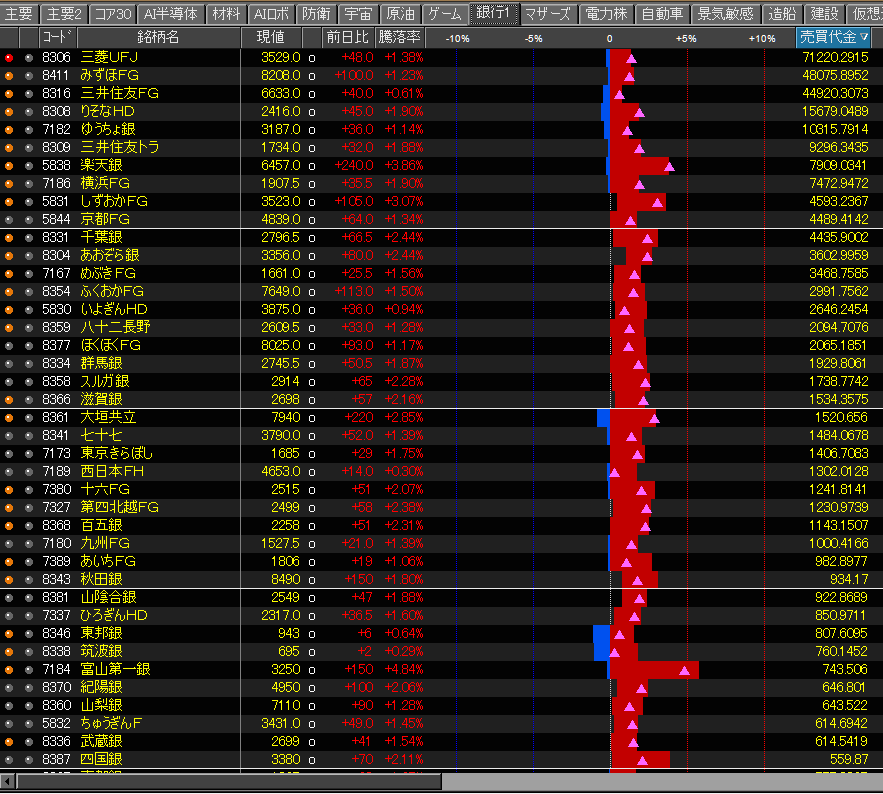This screenshot has width=883, height=794.
Task: Click price value 7649.0
Action: coord(280,292)
